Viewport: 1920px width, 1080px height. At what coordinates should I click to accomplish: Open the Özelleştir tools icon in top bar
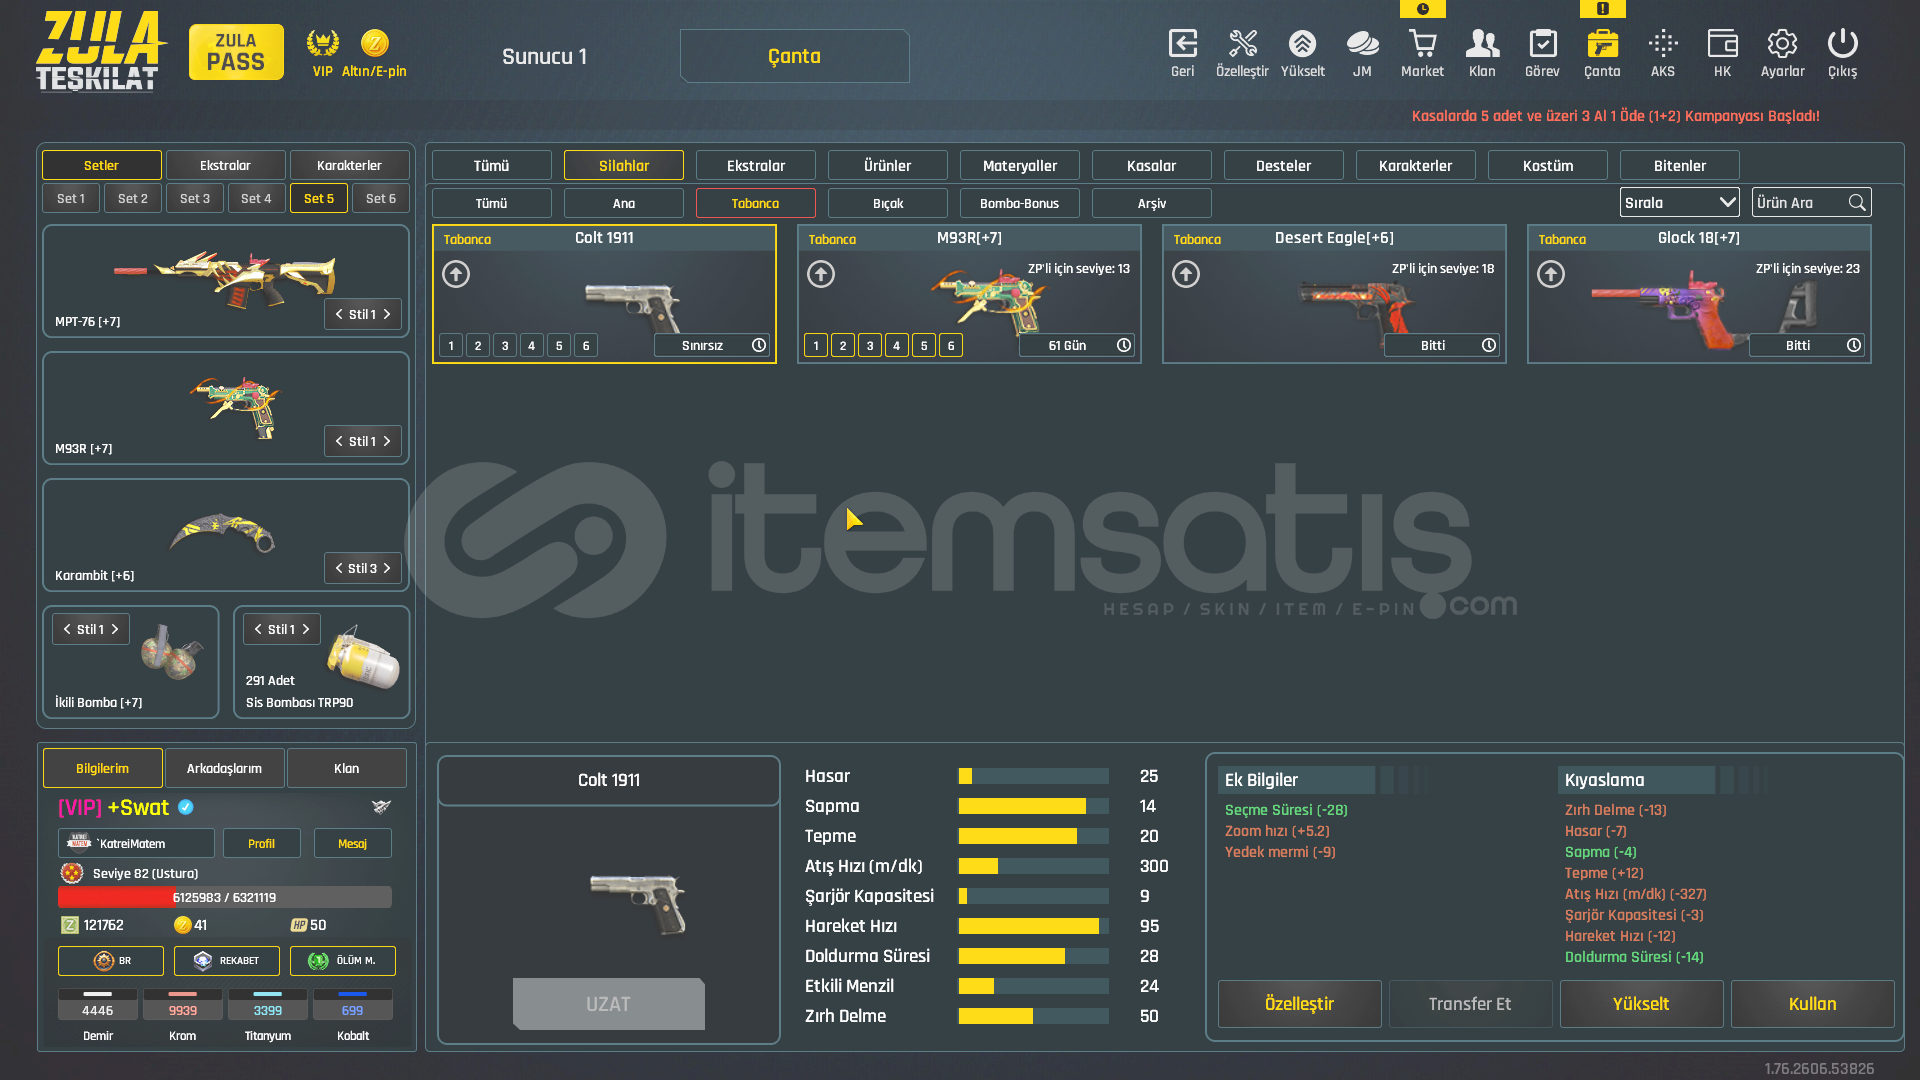(1242, 44)
